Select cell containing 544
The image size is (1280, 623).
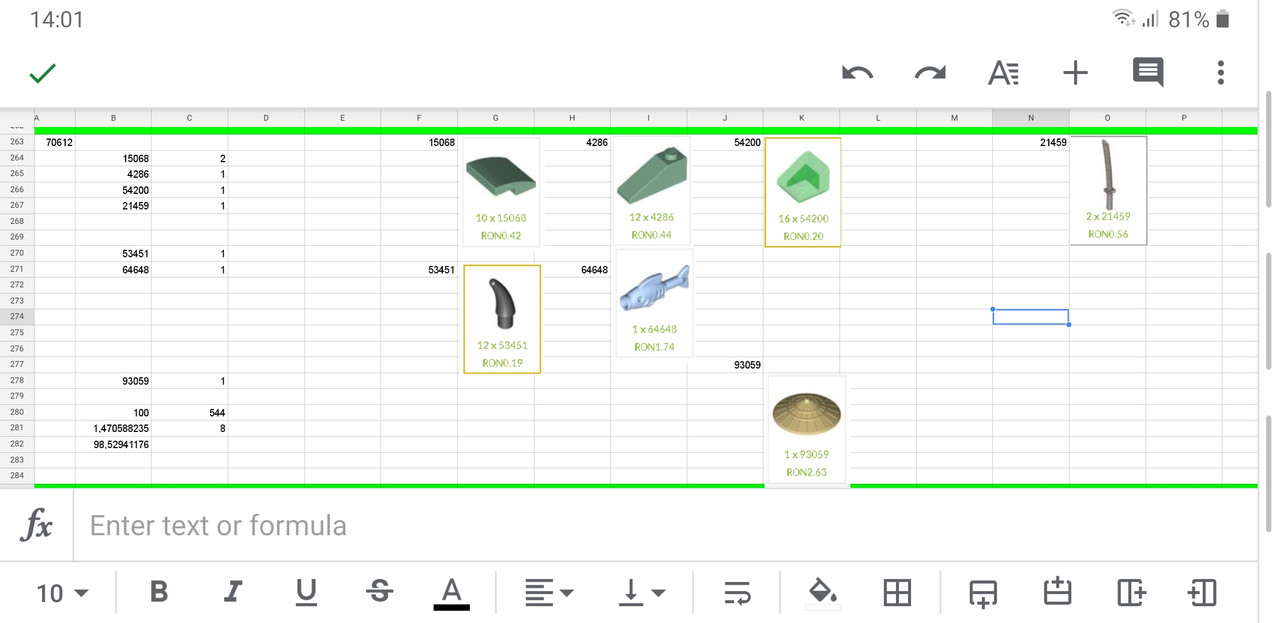(190, 412)
